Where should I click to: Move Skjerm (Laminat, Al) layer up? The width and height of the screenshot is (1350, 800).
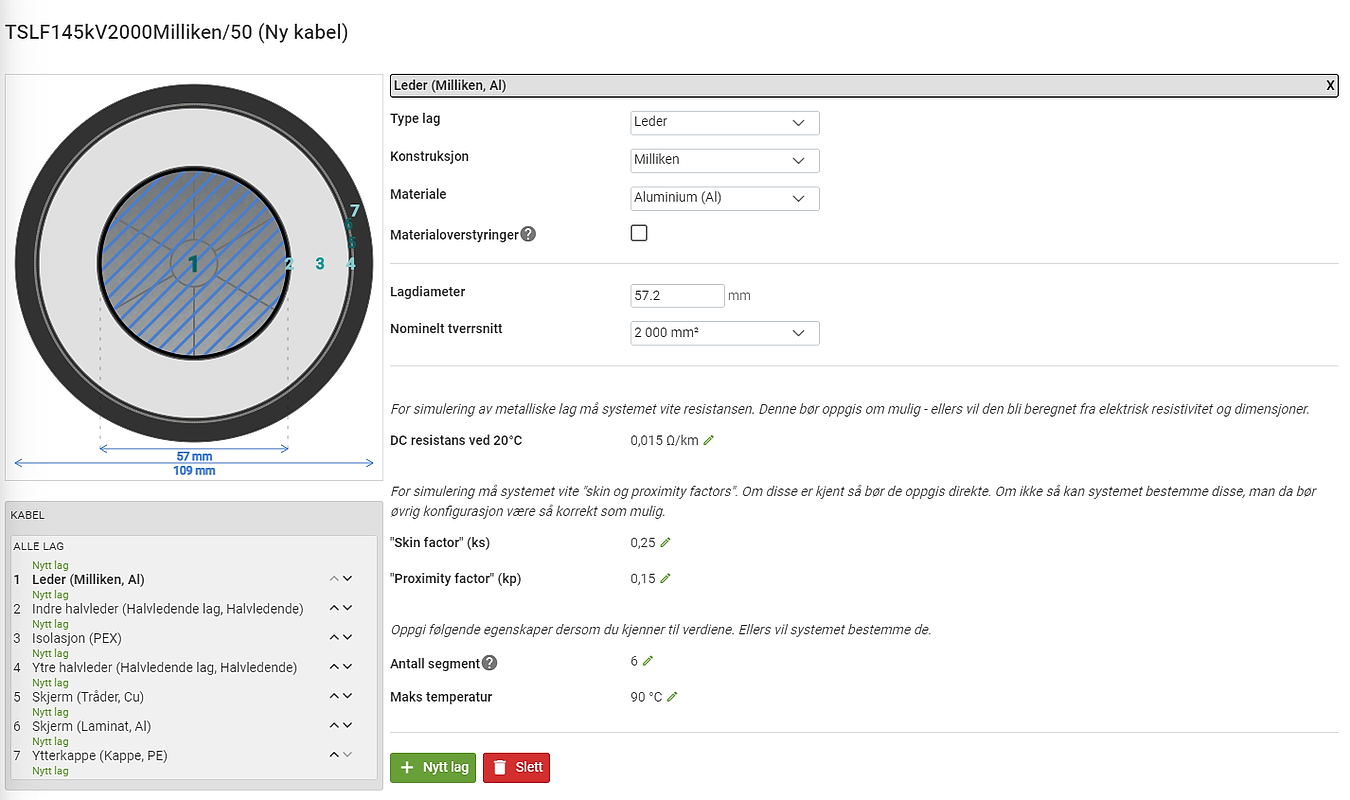pyautogui.click(x=335, y=725)
